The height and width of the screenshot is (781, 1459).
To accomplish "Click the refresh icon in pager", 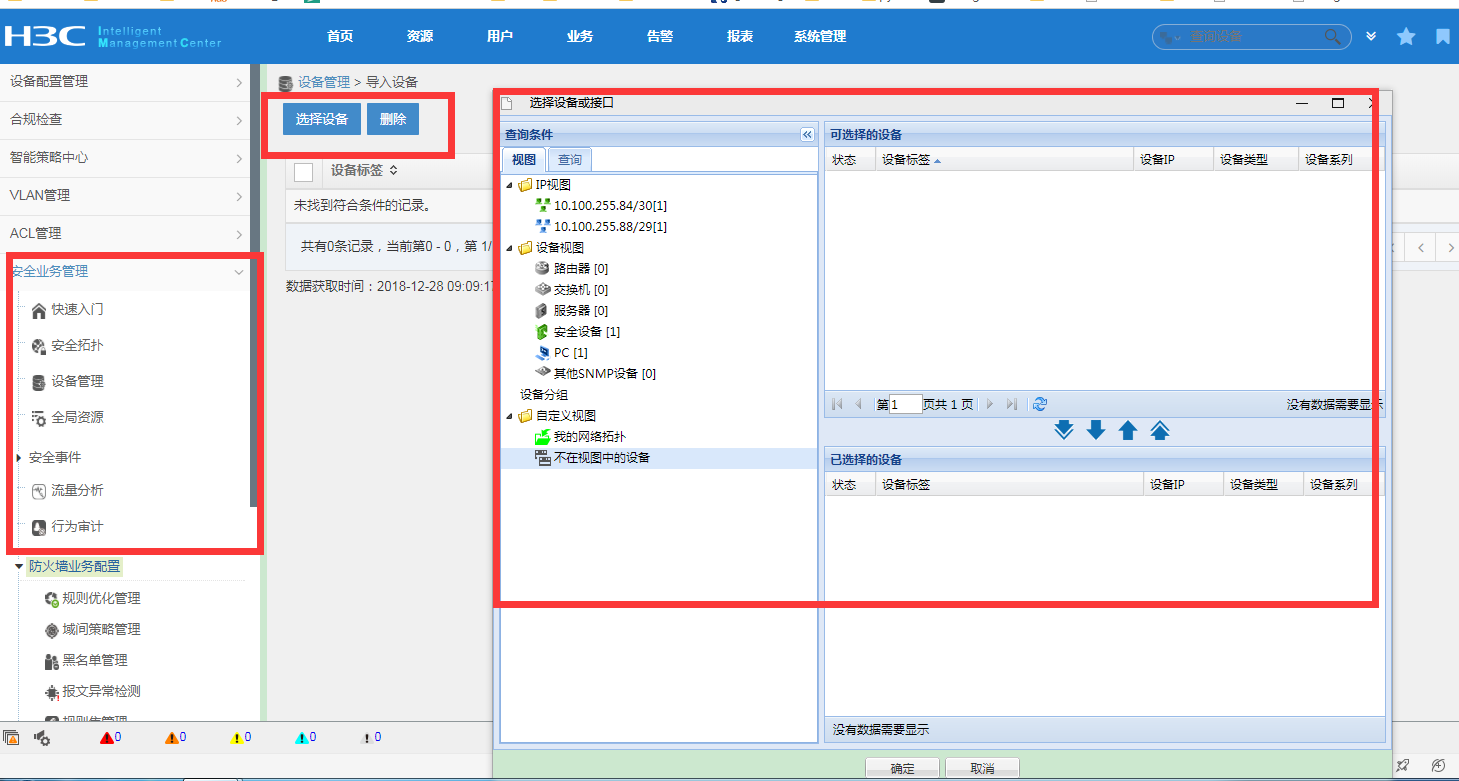I will (1040, 404).
